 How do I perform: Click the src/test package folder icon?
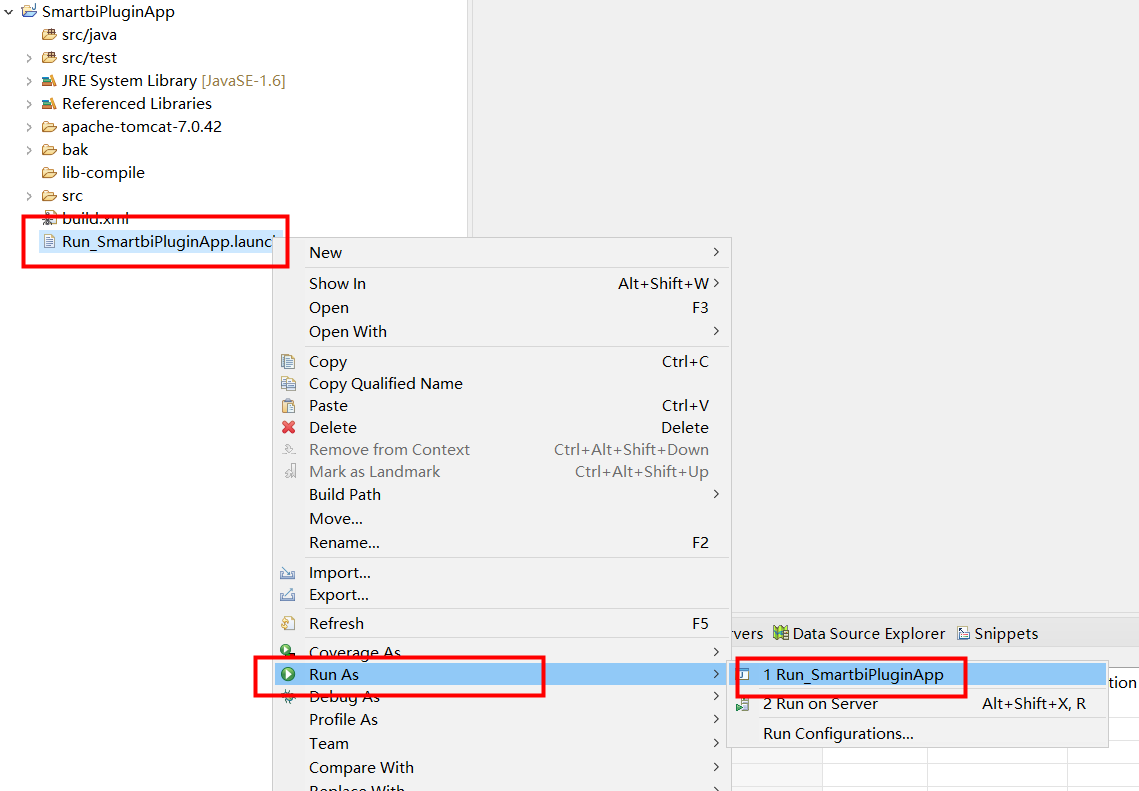pyautogui.click(x=49, y=57)
